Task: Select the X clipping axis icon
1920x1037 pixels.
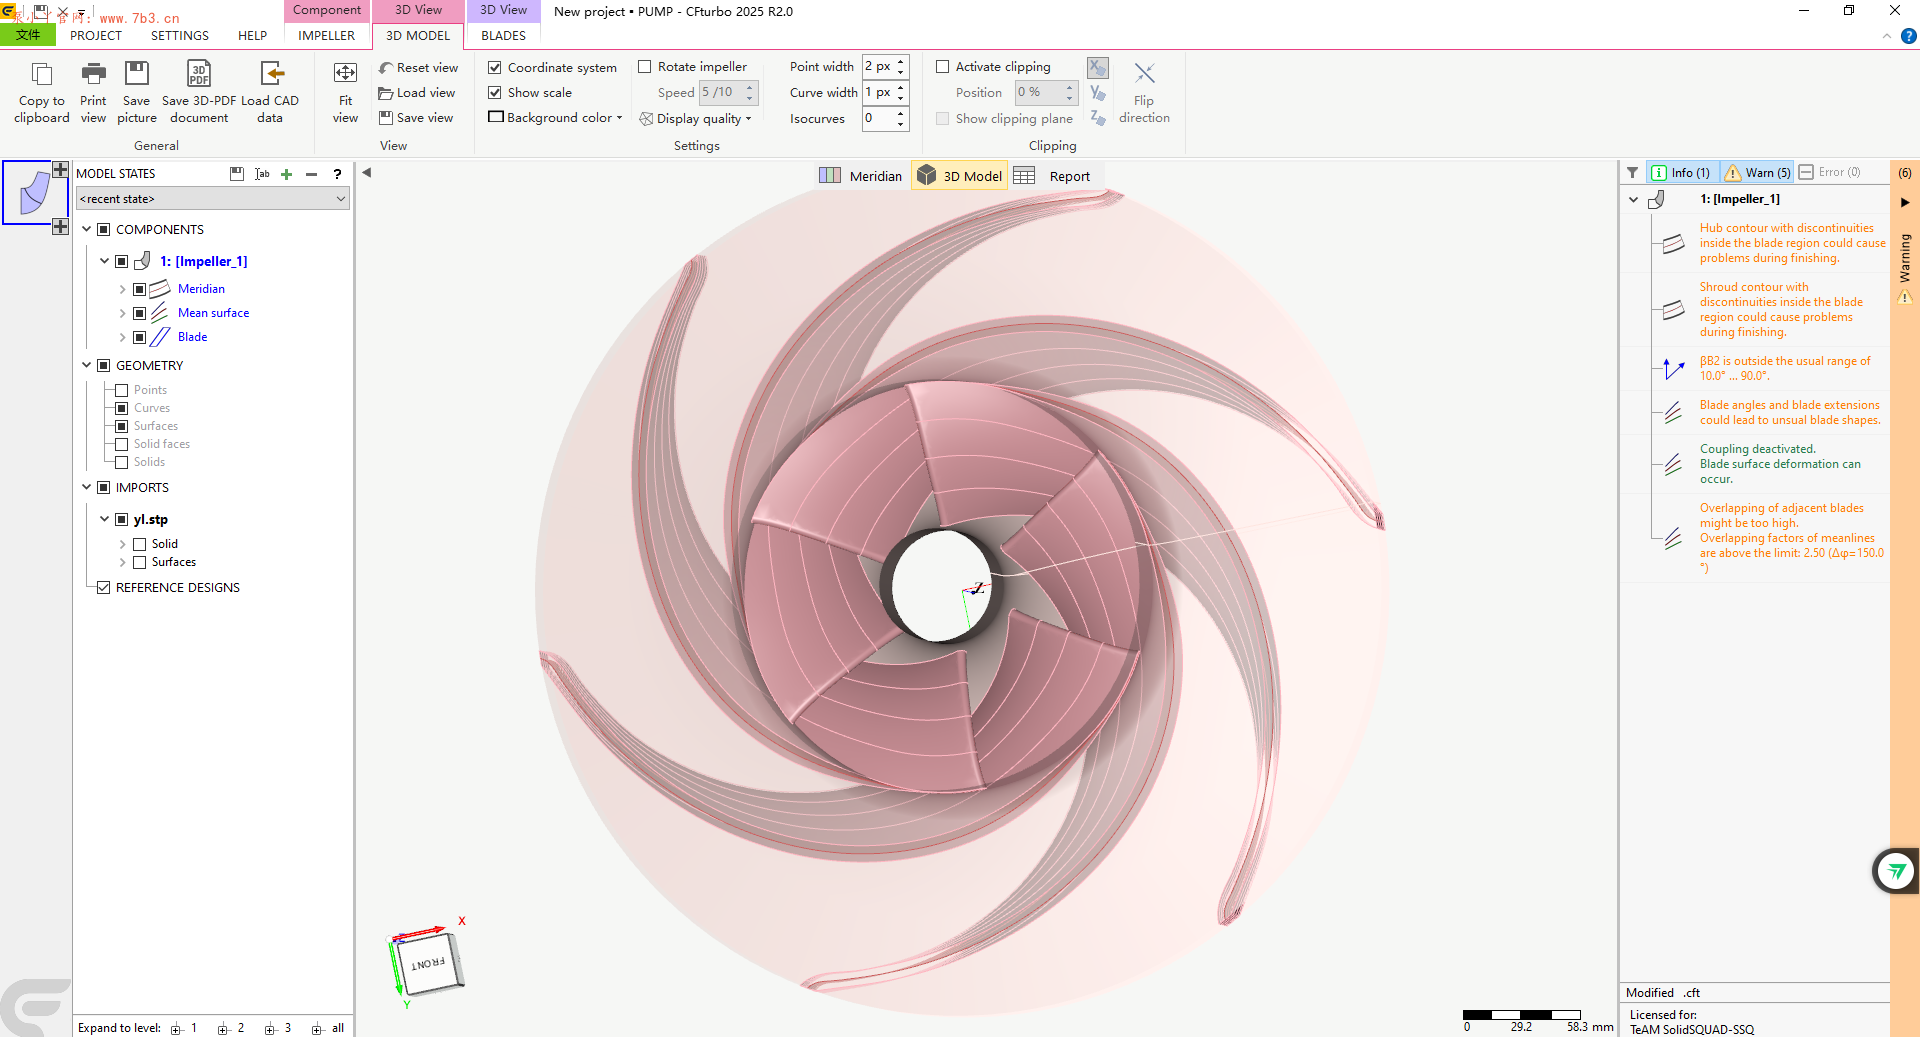Action: pos(1098,67)
